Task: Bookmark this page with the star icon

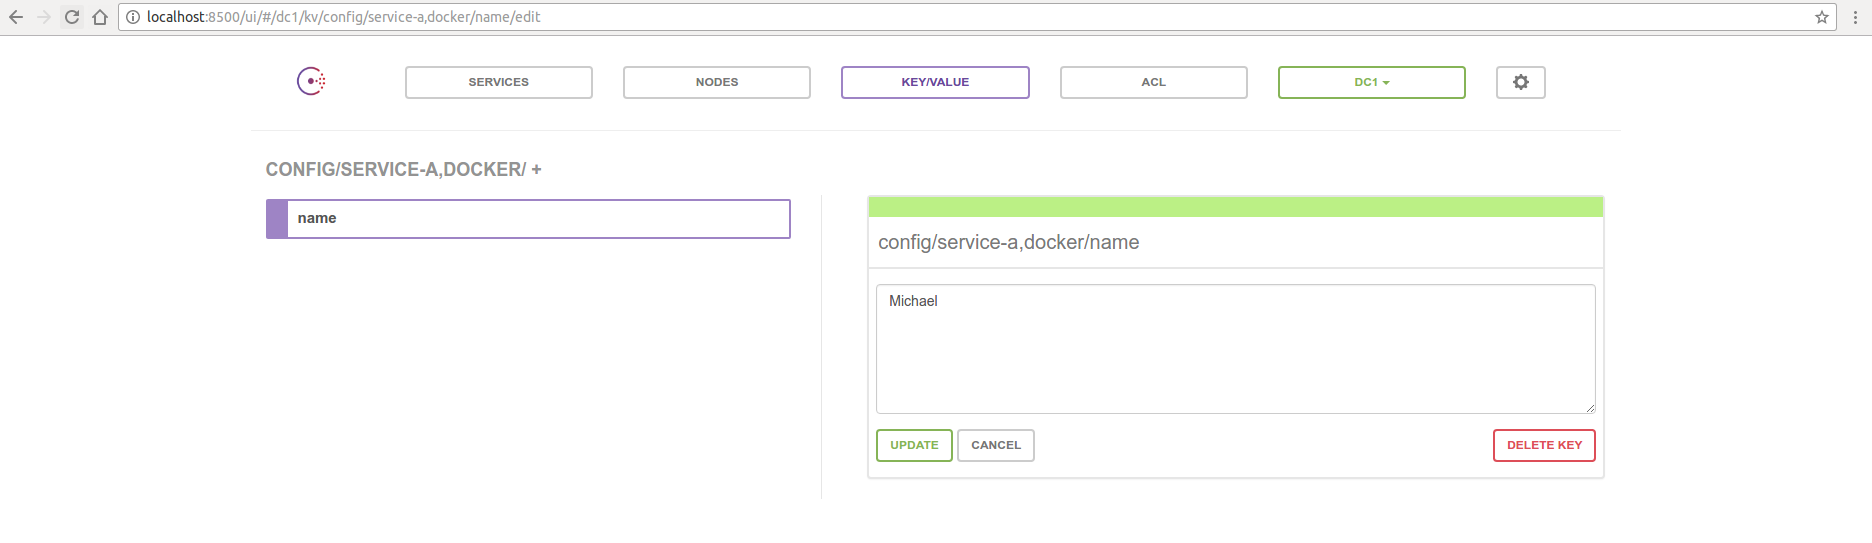Action: [1821, 17]
